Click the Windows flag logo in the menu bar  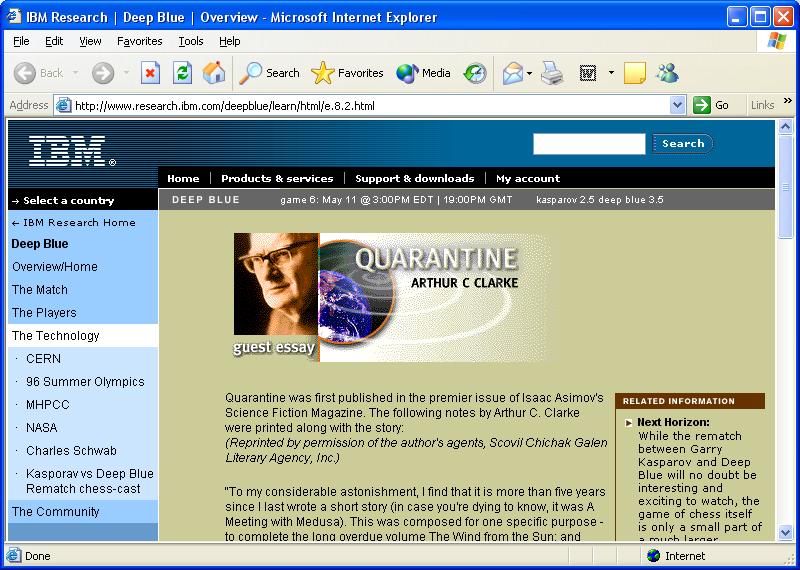click(777, 41)
